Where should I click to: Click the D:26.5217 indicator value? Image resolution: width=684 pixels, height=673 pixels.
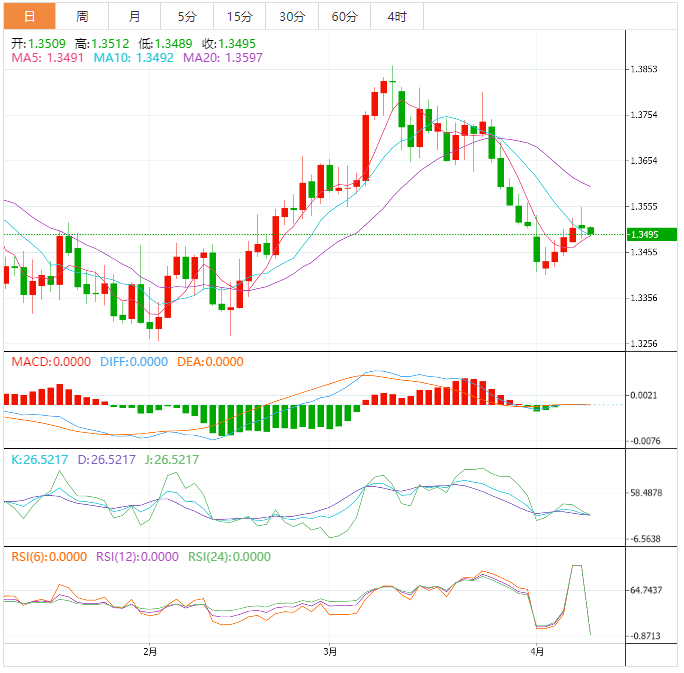point(106,459)
